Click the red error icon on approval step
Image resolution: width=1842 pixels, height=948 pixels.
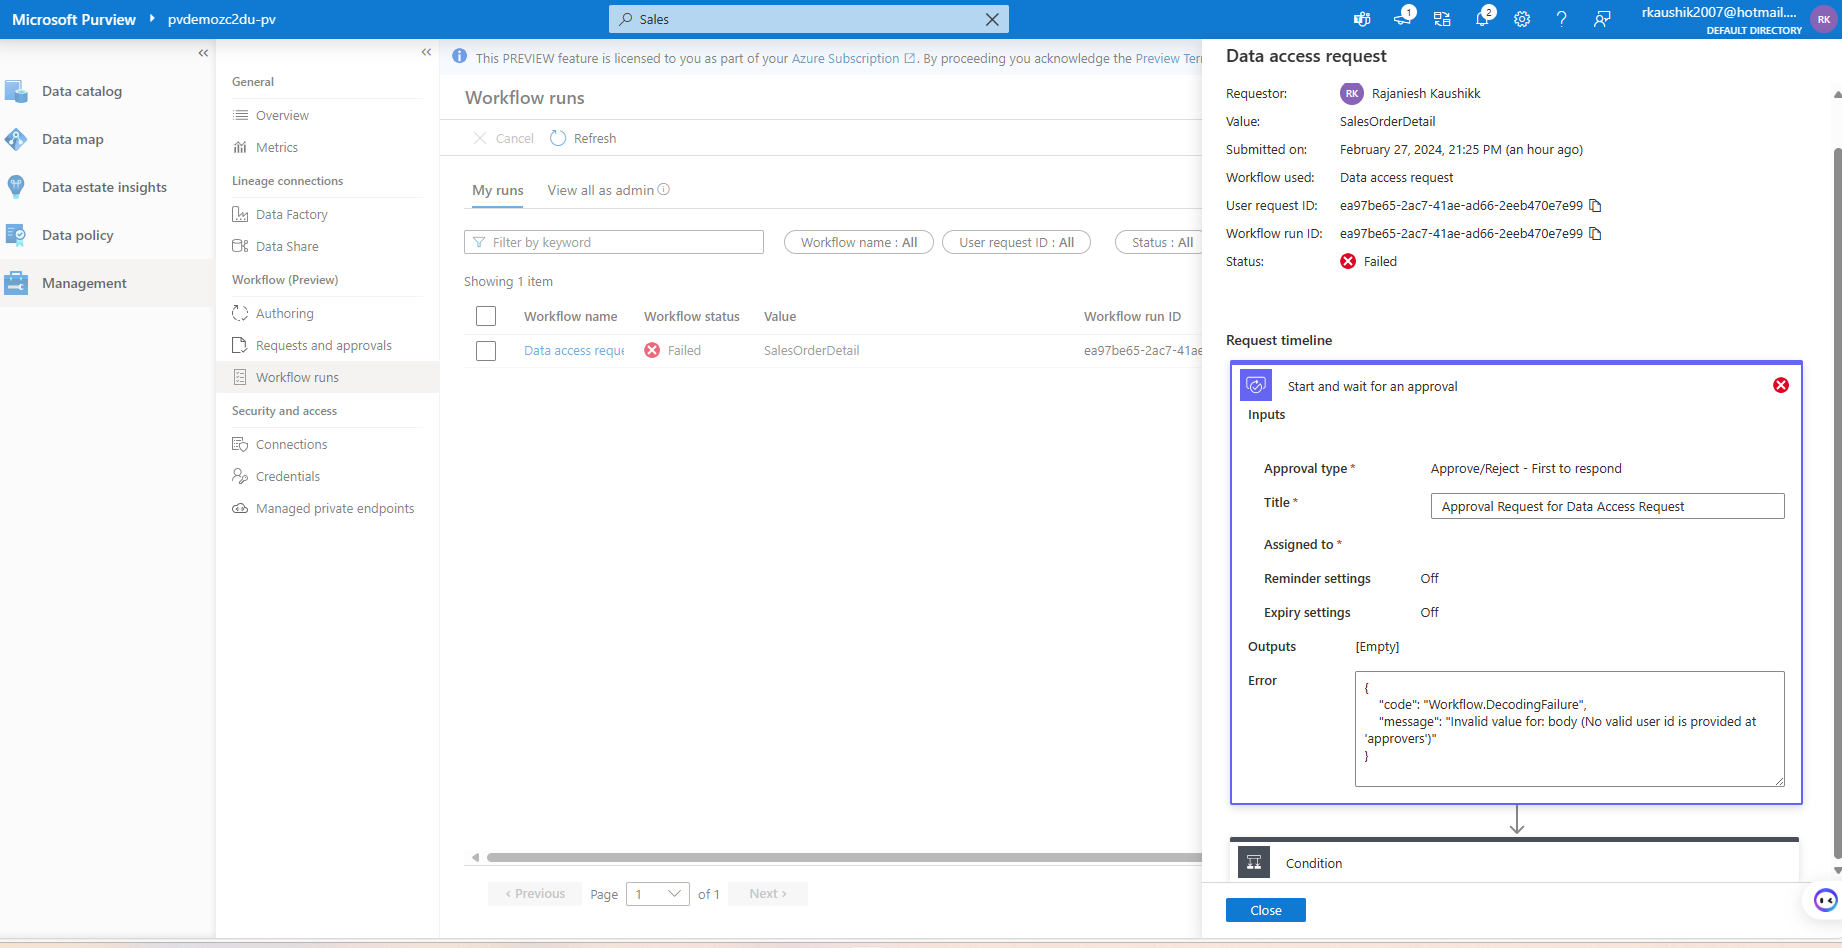click(1781, 385)
